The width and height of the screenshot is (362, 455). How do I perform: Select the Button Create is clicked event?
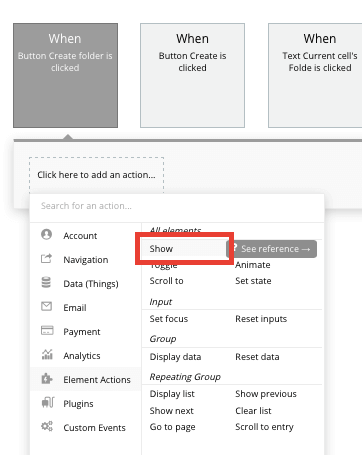192,75
